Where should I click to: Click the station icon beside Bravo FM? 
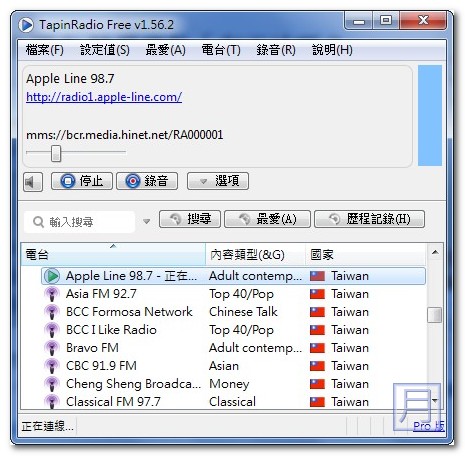[52, 348]
